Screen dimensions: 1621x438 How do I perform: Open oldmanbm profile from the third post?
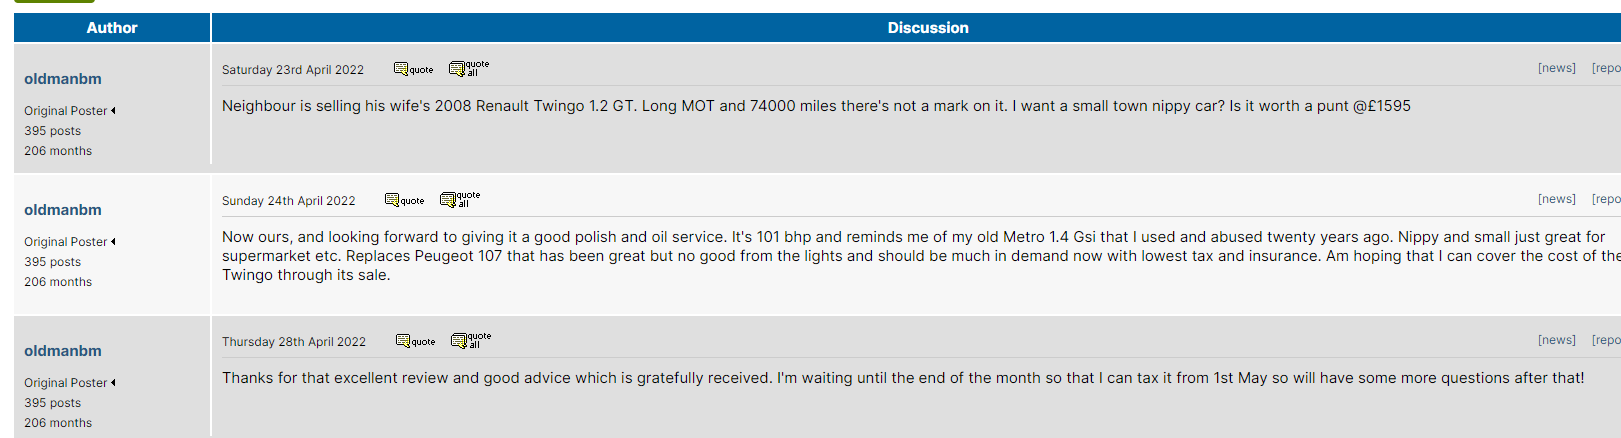coord(63,351)
